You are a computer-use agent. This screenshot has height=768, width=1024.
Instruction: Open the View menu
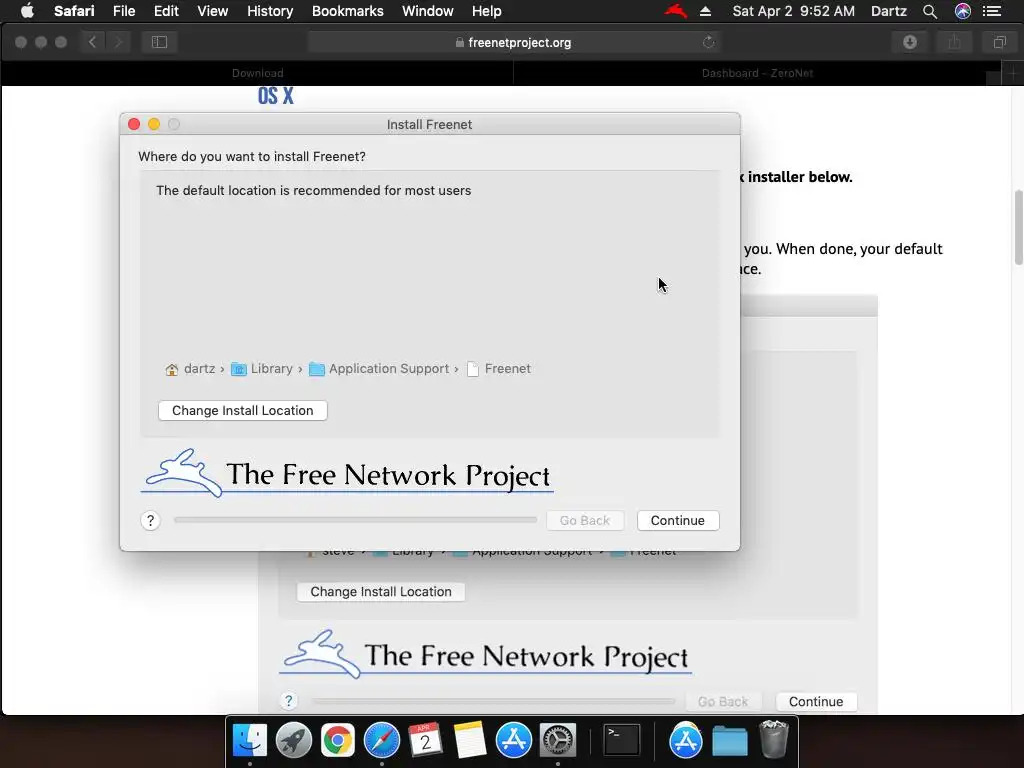(212, 11)
